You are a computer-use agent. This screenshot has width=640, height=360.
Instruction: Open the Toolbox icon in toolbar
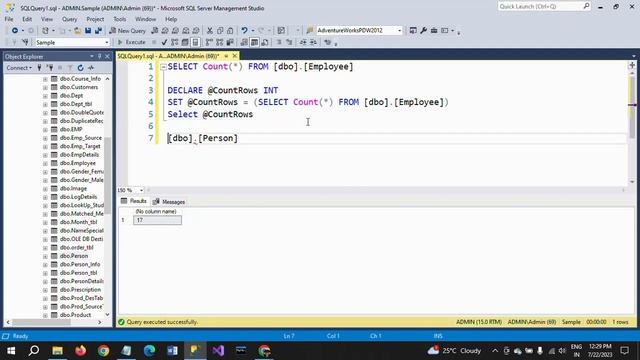[434, 31]
